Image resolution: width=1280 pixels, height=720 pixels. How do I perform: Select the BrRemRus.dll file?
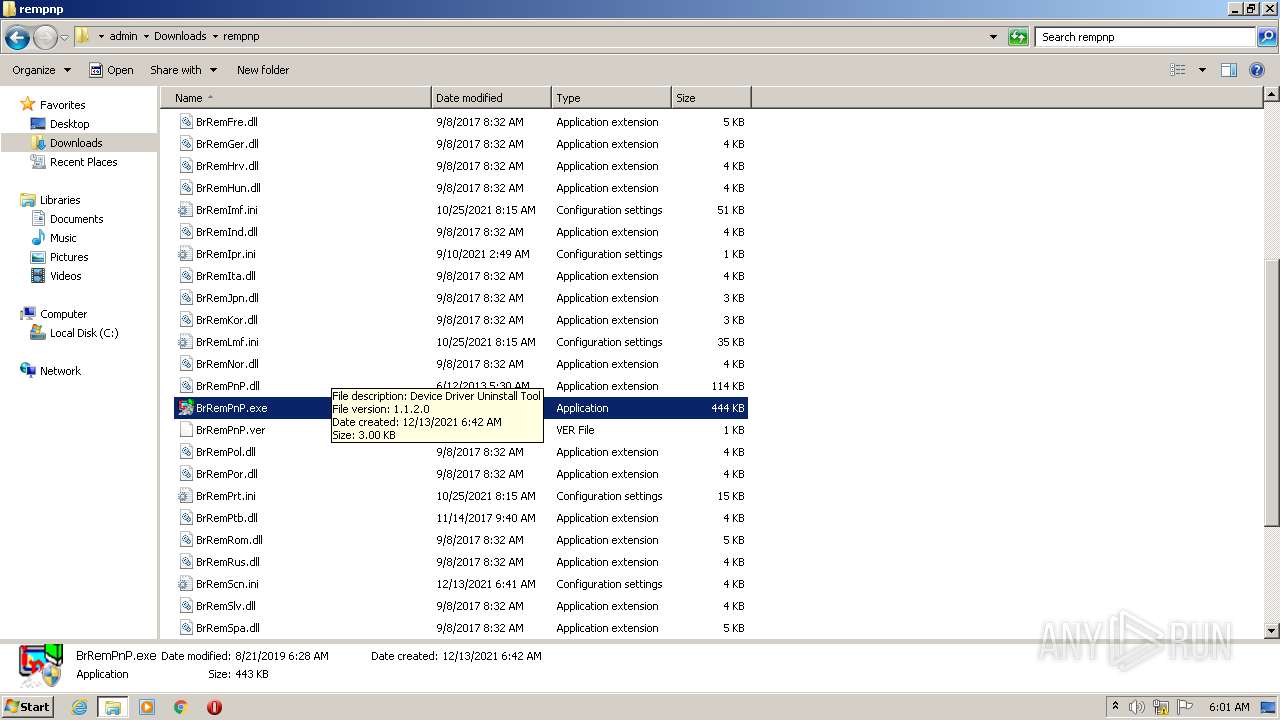coord(461,562)
